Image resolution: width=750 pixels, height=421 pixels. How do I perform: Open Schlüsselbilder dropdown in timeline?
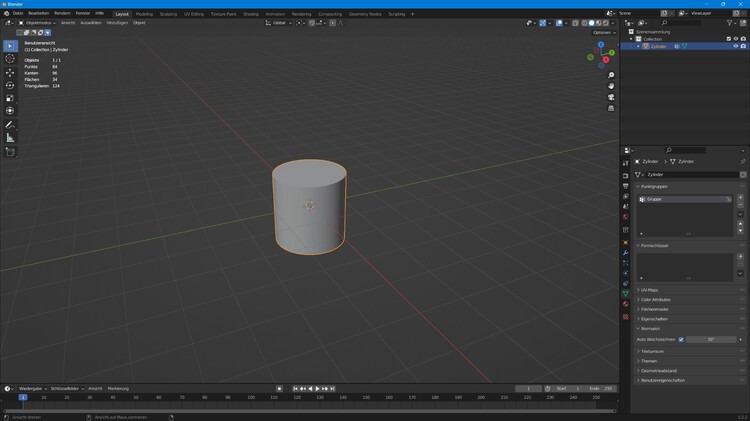[x=67, y=388]
